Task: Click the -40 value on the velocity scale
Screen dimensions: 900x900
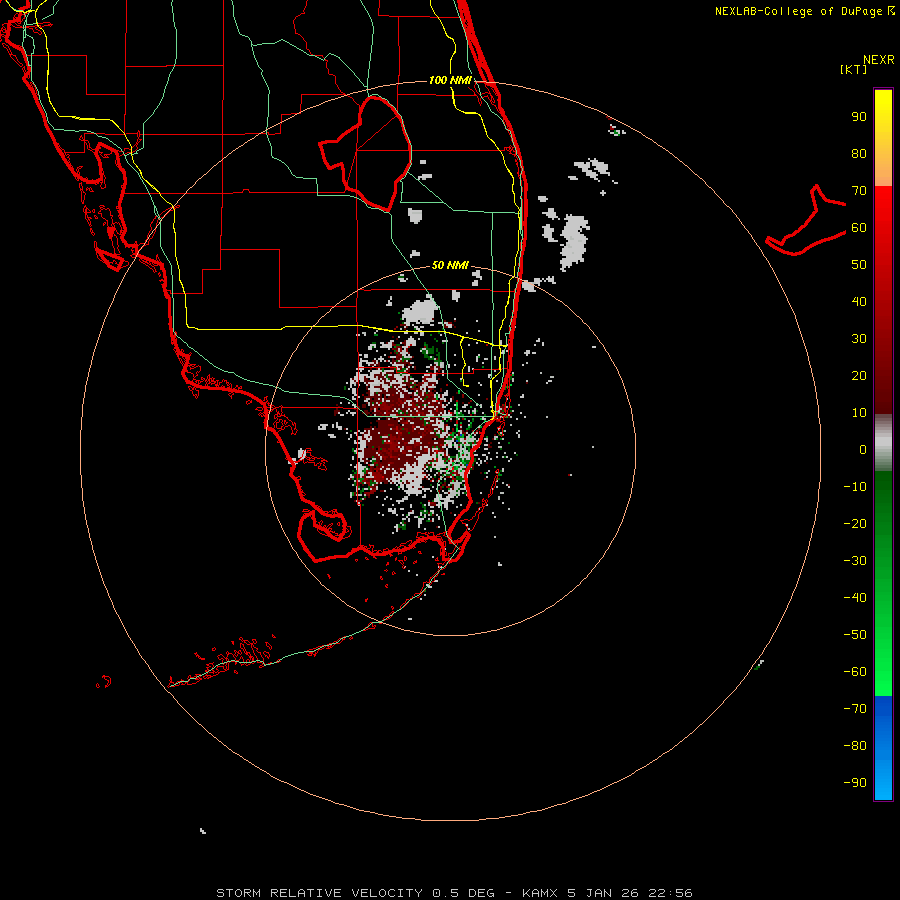Action: (855, 598)
